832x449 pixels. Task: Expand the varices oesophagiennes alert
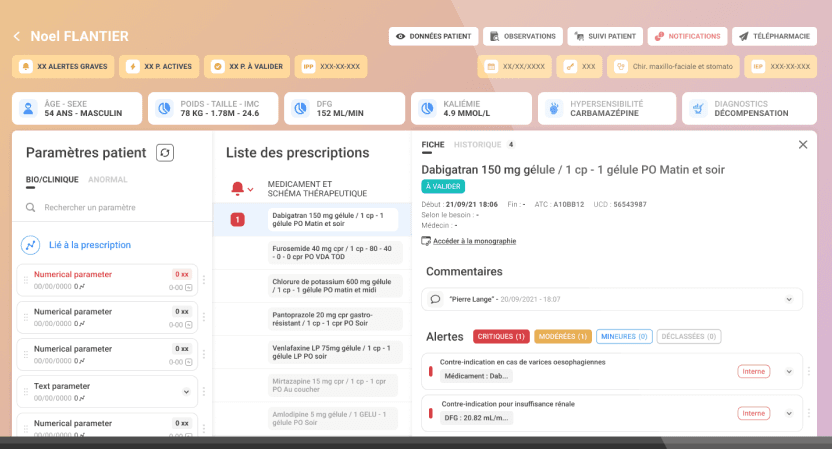click(789, 372)
